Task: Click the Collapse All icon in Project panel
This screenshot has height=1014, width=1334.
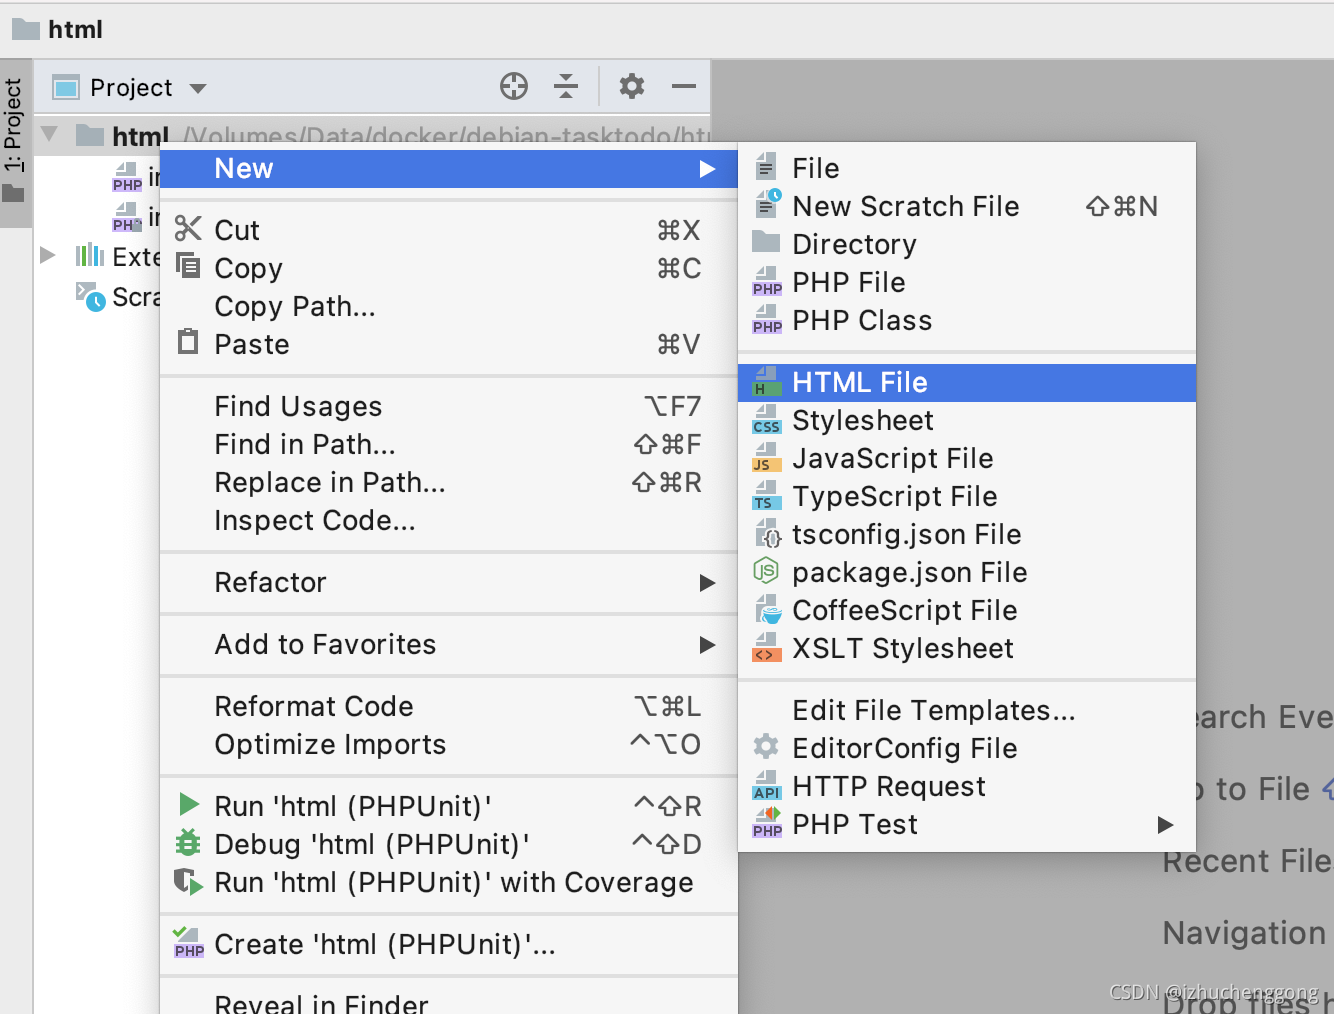Action: pos(566,87)
